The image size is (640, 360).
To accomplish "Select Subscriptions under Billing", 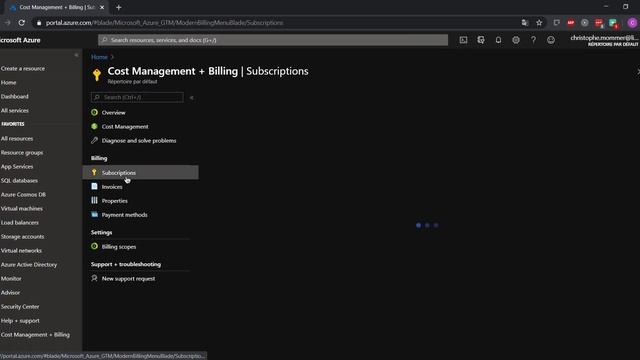I will coord(140,172).
